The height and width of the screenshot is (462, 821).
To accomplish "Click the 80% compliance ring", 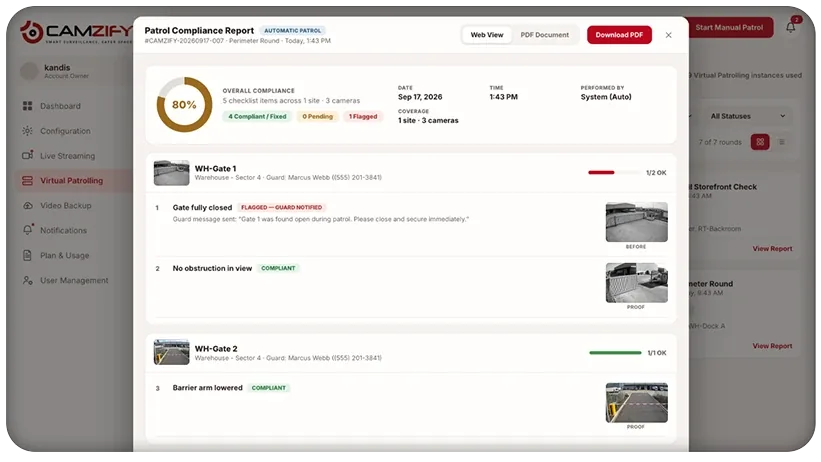I will tap(184, 105).
